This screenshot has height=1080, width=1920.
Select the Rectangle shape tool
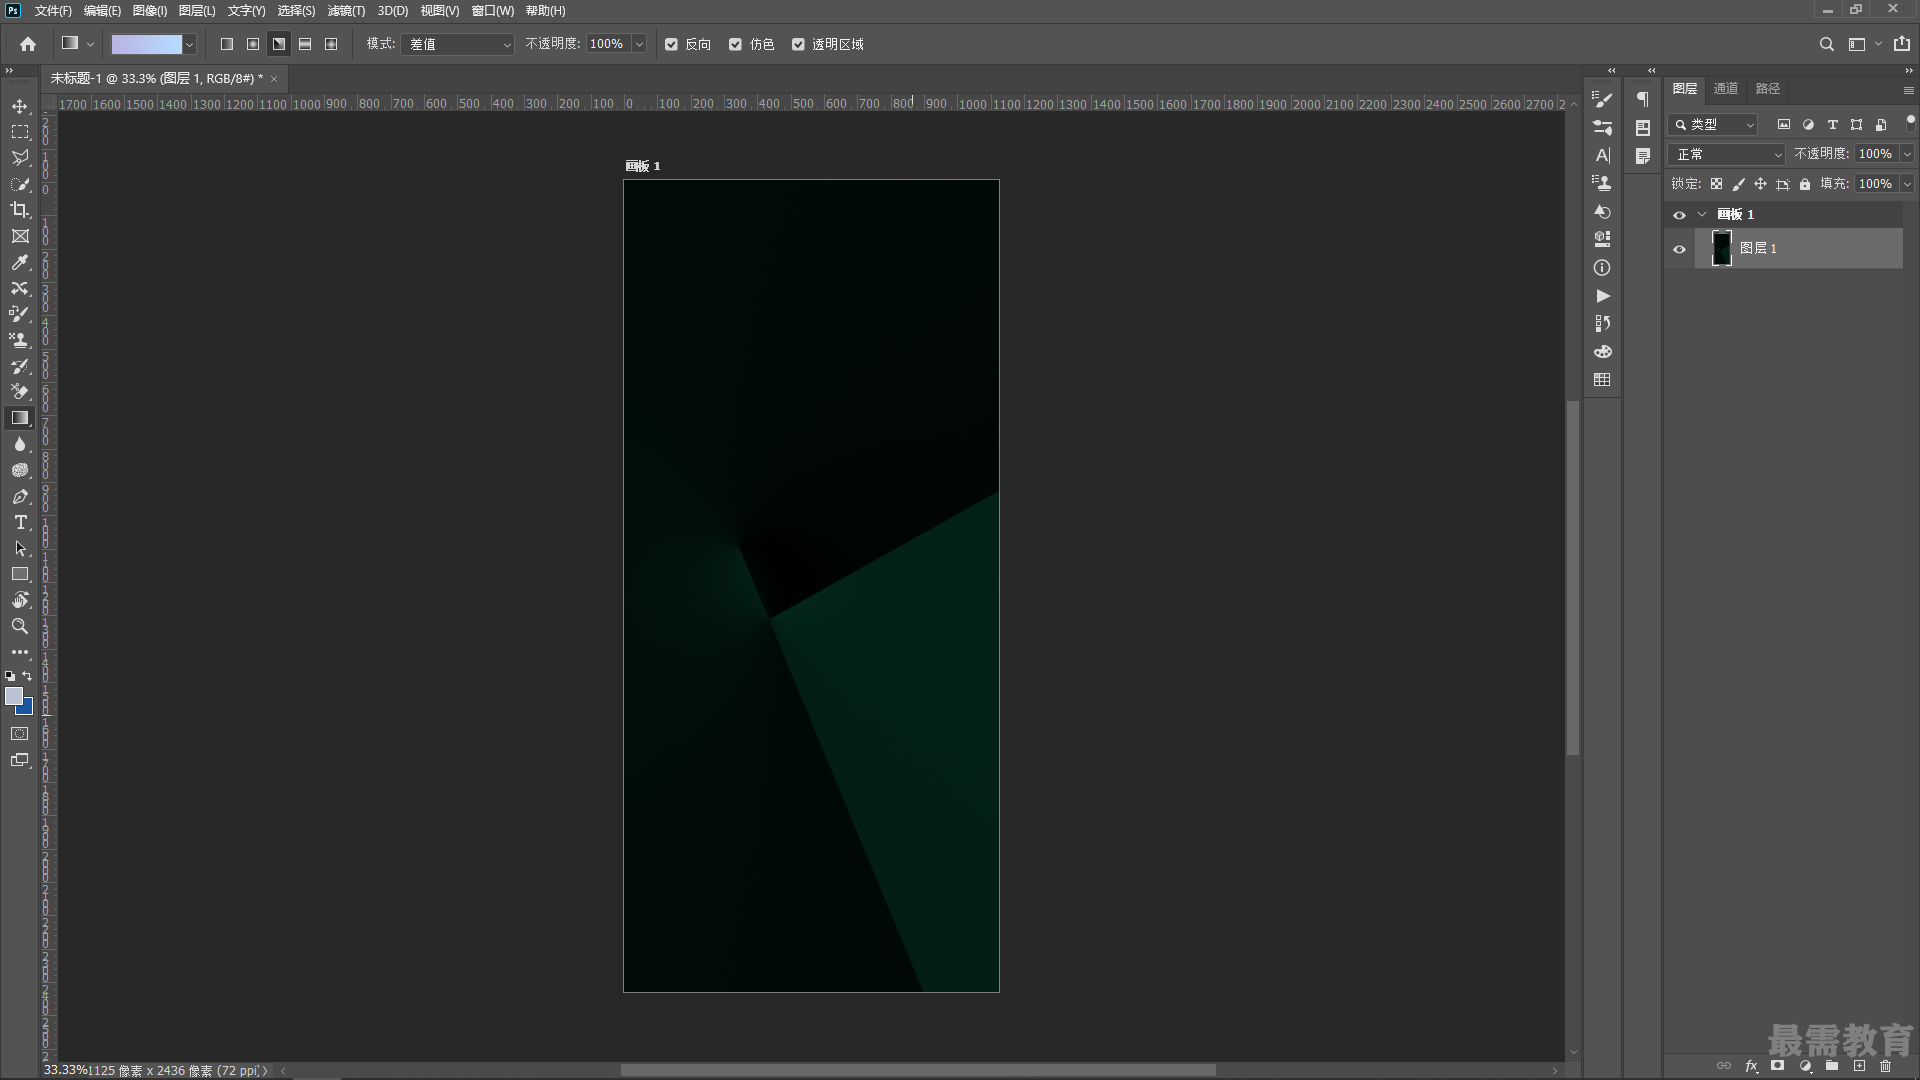(x=20, y=574)
